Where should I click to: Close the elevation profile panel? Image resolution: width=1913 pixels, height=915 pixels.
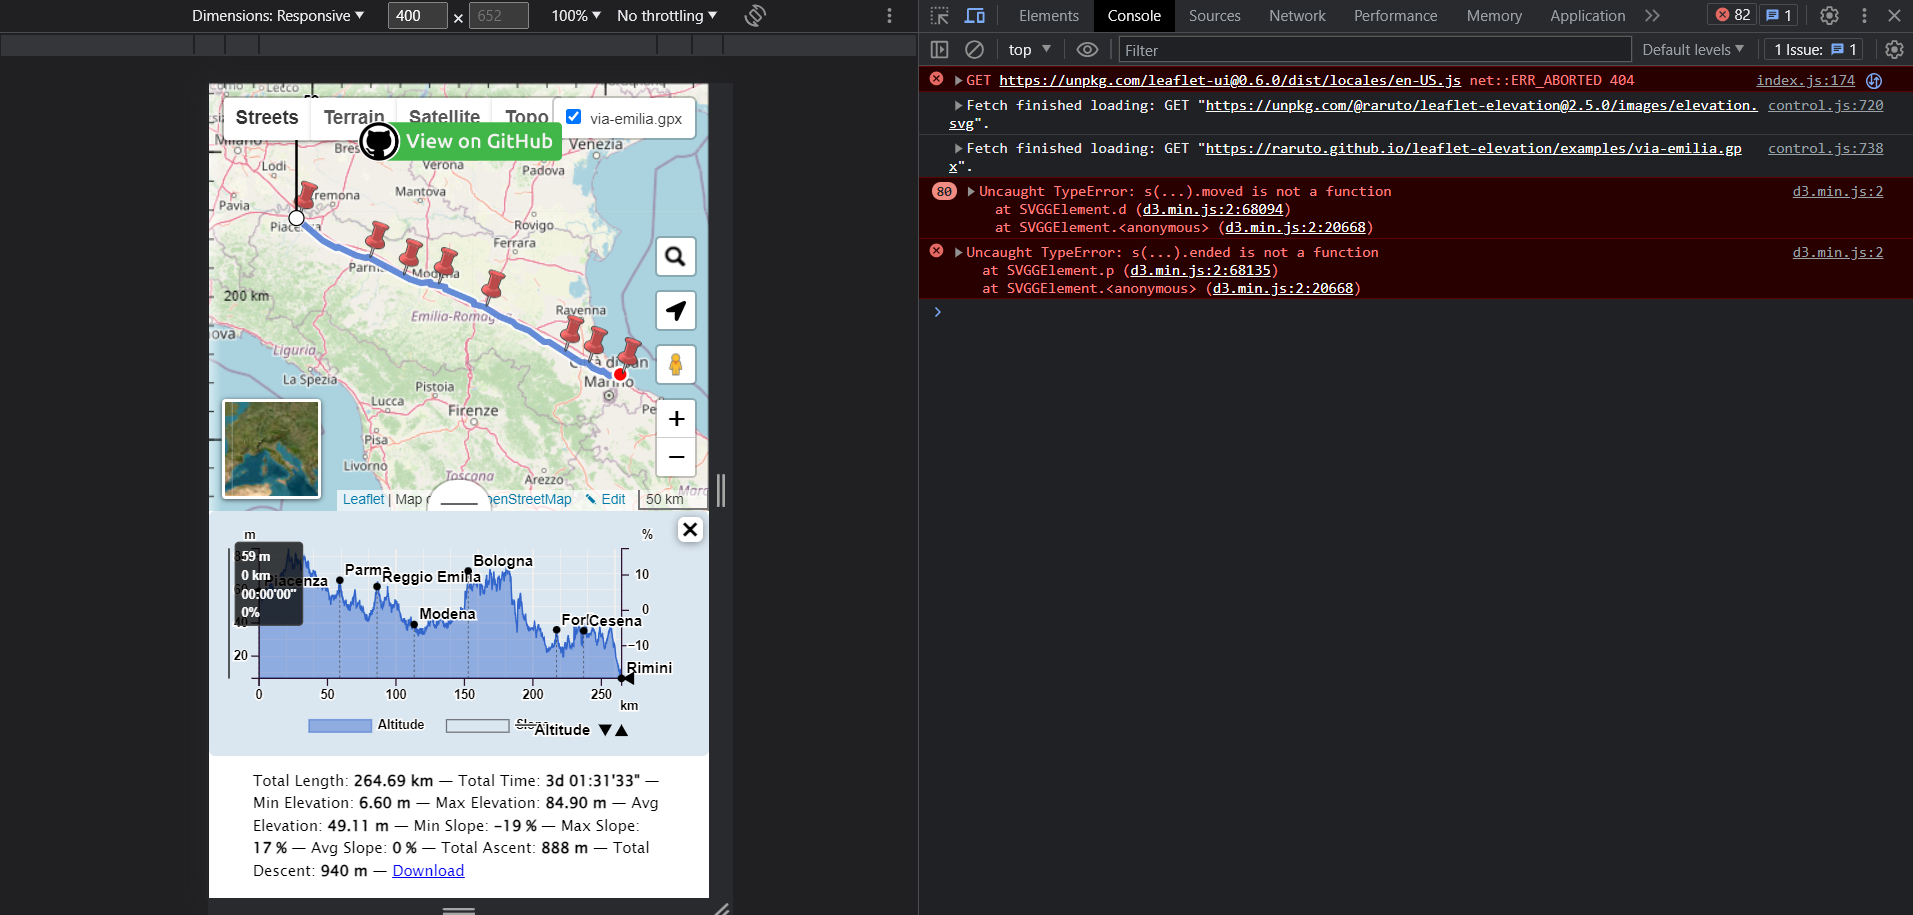click(689, 529)
